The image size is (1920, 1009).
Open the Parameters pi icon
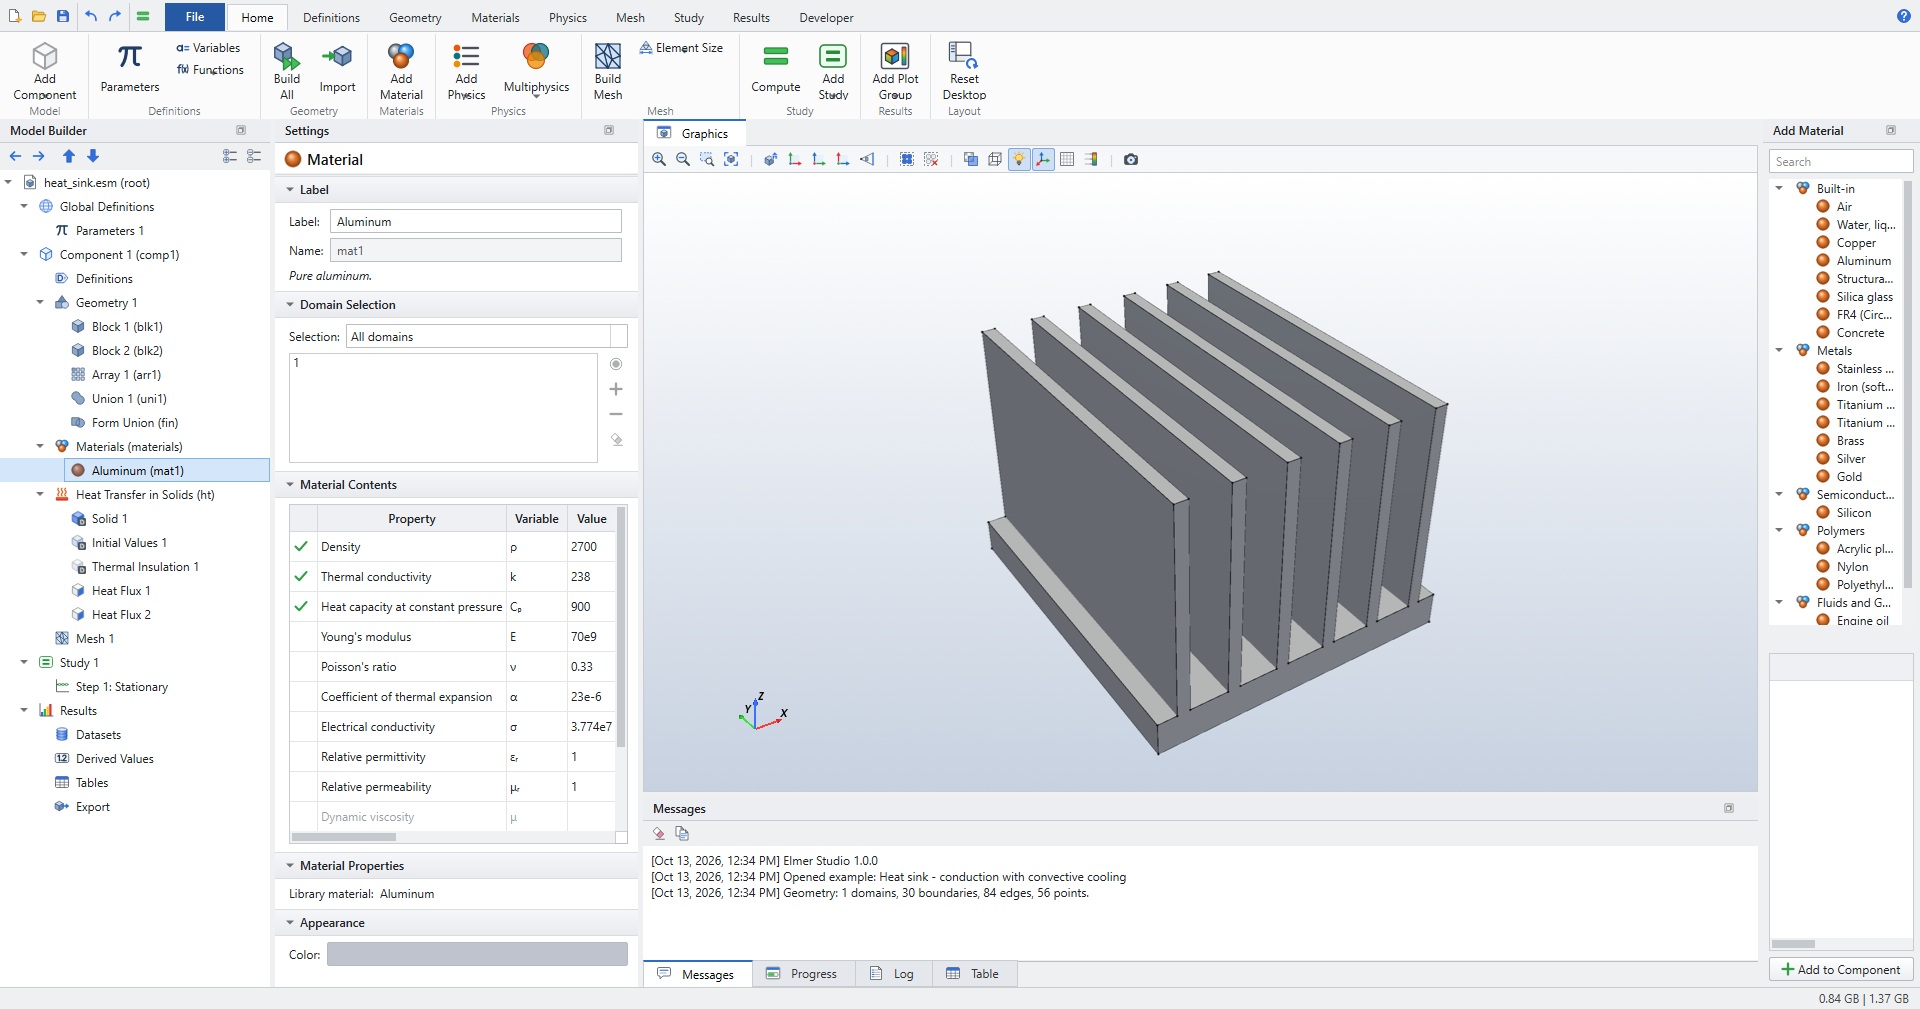coord(130,69)
